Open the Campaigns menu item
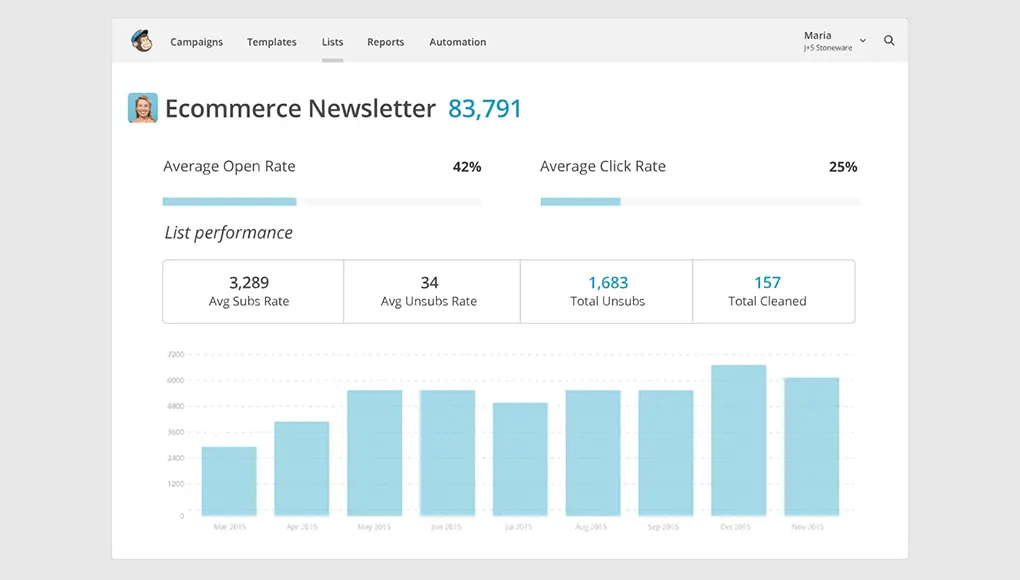 [x=196, y=42]
